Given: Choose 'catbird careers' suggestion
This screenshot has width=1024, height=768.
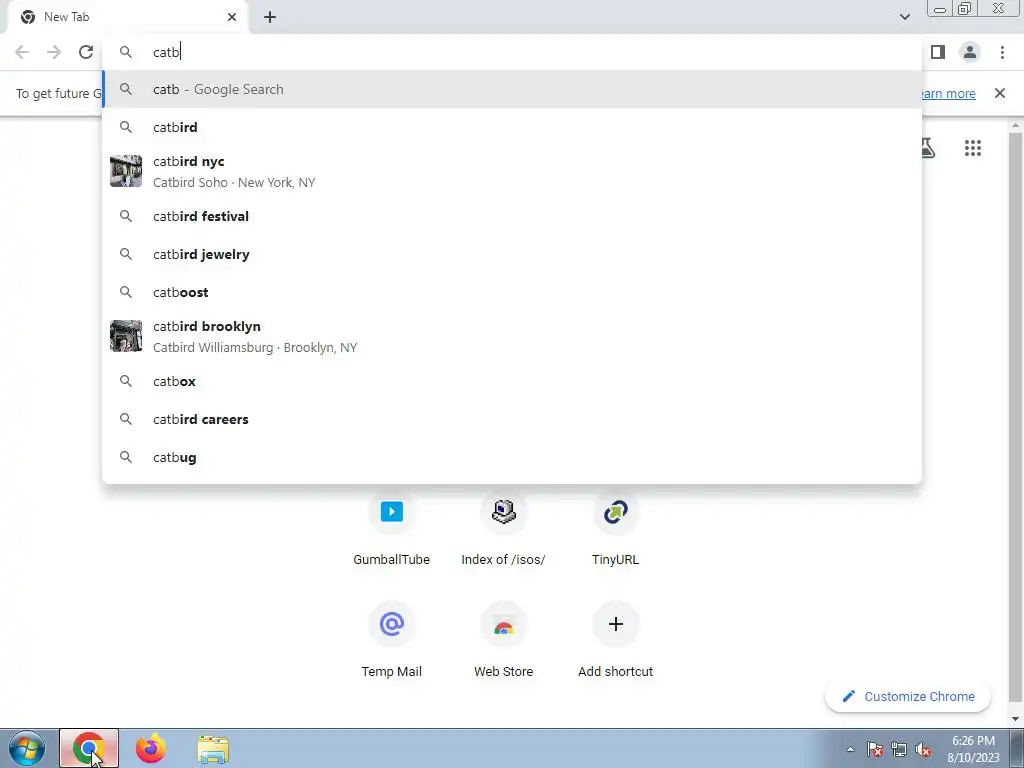Looking at the screenshot, I should point(512,419).
